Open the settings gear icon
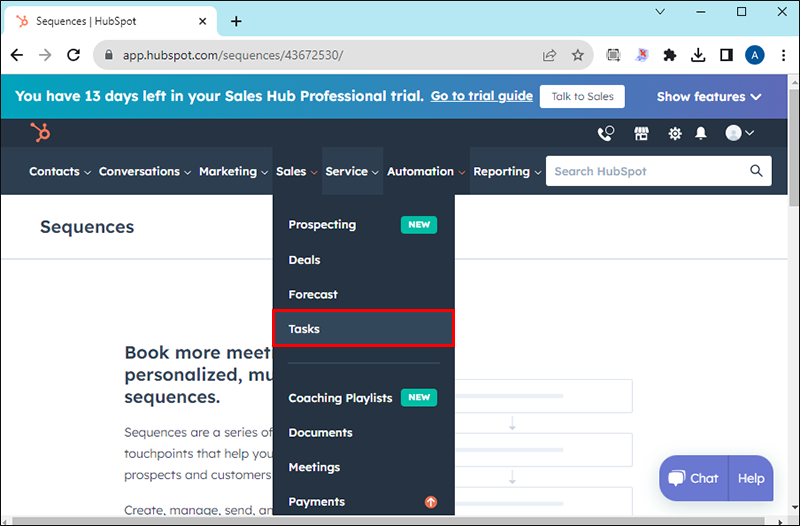This screenshot has width=800, height=526. point(675,134)
